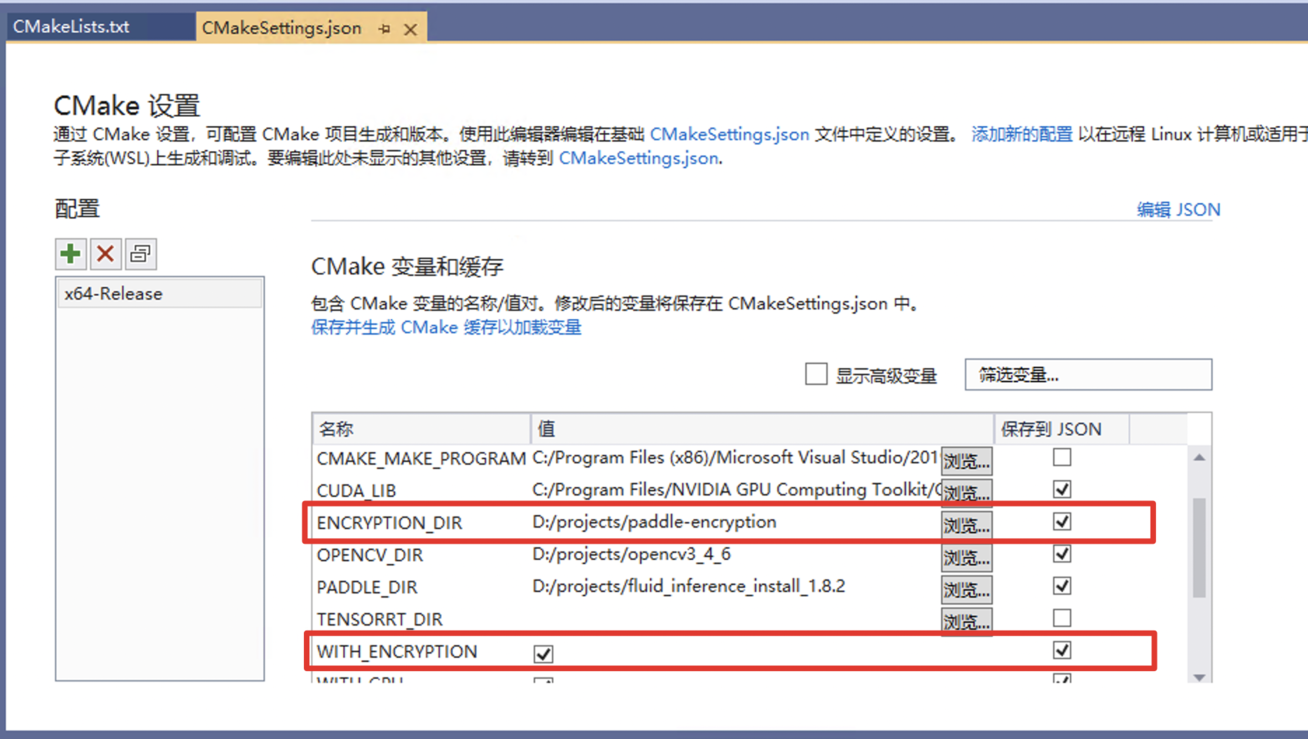This screenshot has width=1308, height=739.
Task: Switch to the CMakeLists.txt tab
Action: pos(71,27)
